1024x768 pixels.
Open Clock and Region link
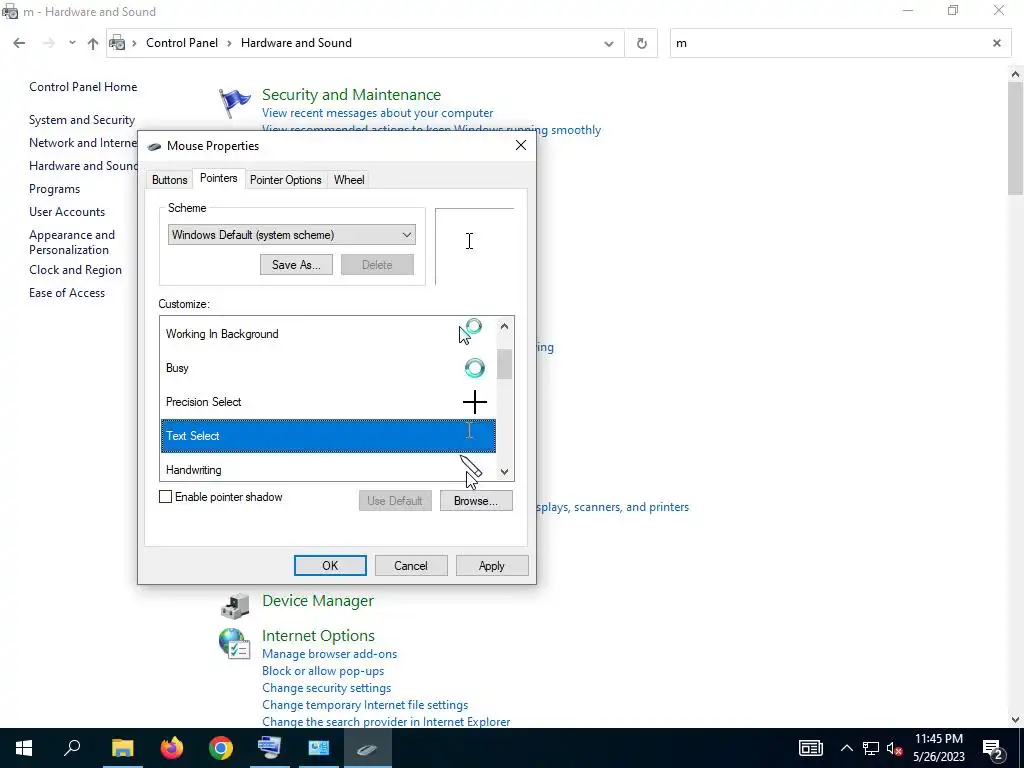coord(75,270)
